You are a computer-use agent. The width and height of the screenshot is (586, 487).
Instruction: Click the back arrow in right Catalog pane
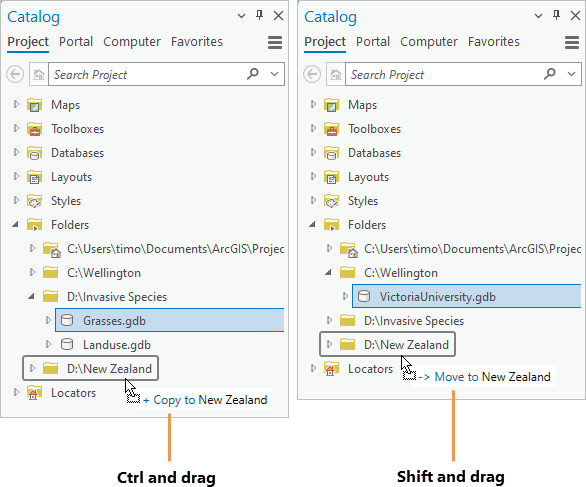pyautogui.click(x=312, y=74)
